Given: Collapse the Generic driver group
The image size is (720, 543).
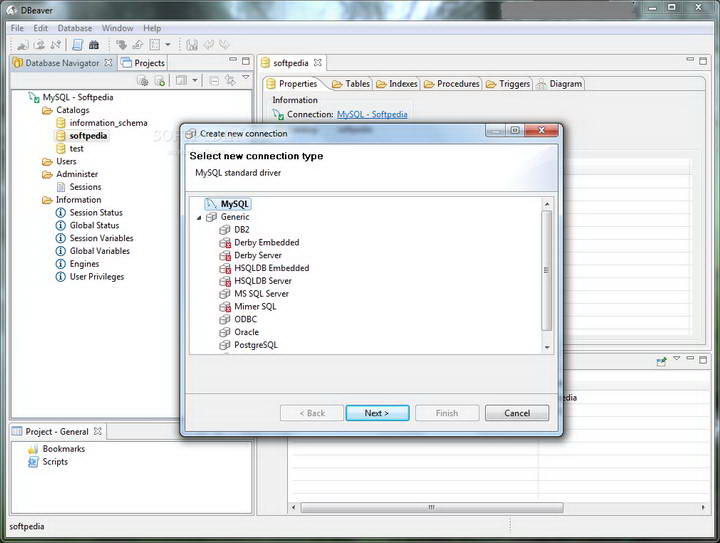Looking at the screenshot, I should (x=199, y=217).
